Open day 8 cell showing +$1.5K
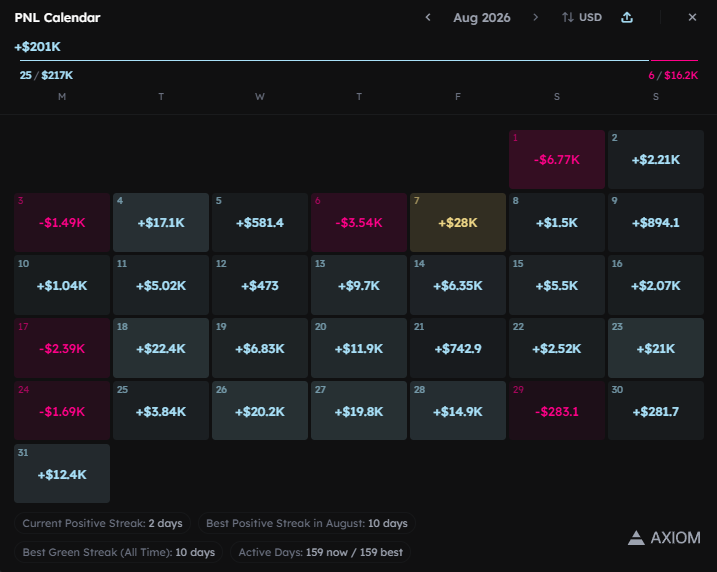Viewport: 717px width, 572px height. (557, 222)
